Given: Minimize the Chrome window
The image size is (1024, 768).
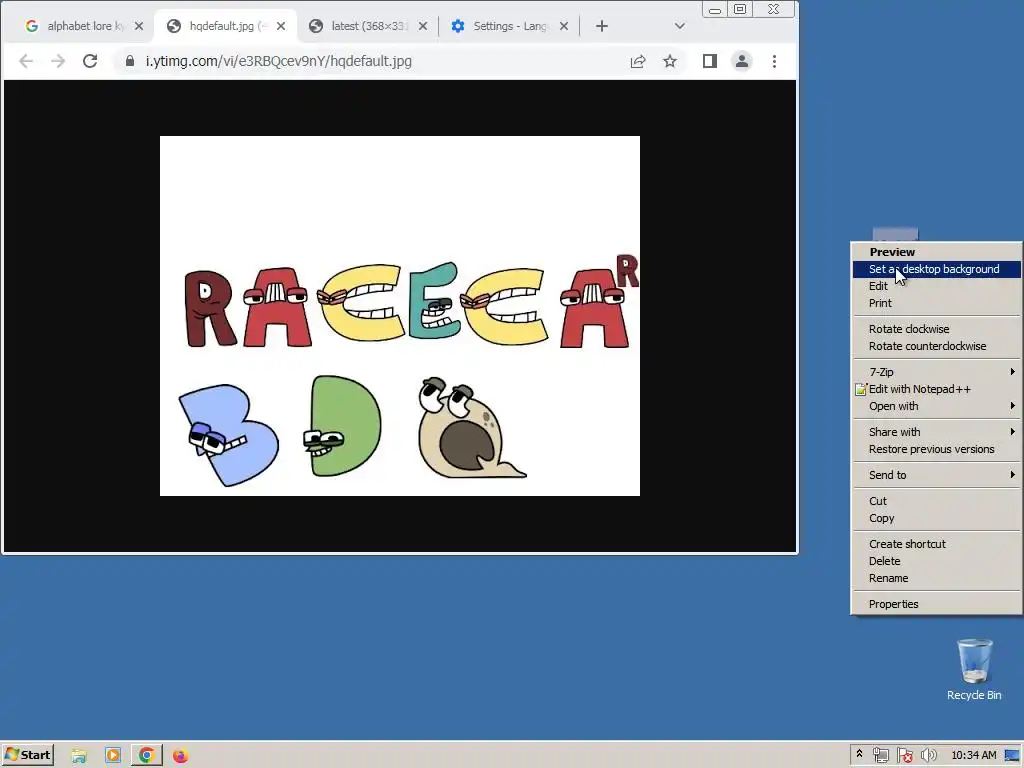Looking at the screenshot, I should (x=715, y=10).
